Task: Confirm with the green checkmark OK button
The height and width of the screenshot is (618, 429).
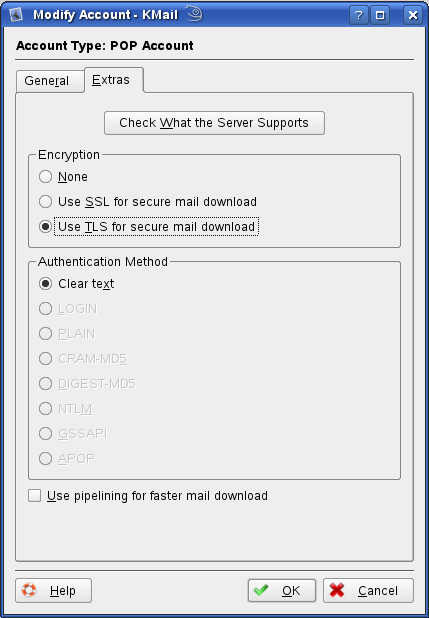Action: tap(282, 590)
